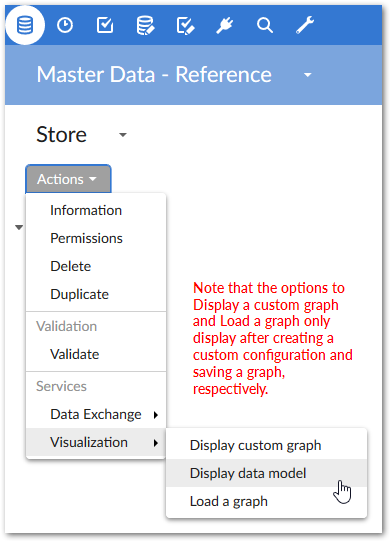The image size is (391, 542).
Task: Select Display custom graph option
Action: tap(266, 445)
